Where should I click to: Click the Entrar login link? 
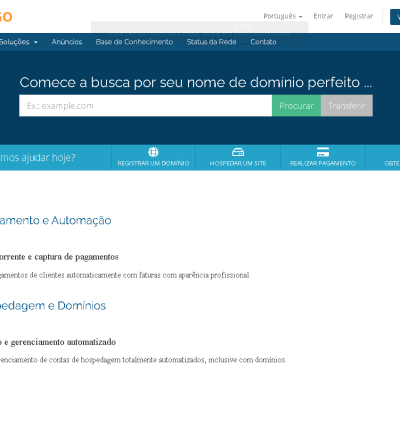323,16
